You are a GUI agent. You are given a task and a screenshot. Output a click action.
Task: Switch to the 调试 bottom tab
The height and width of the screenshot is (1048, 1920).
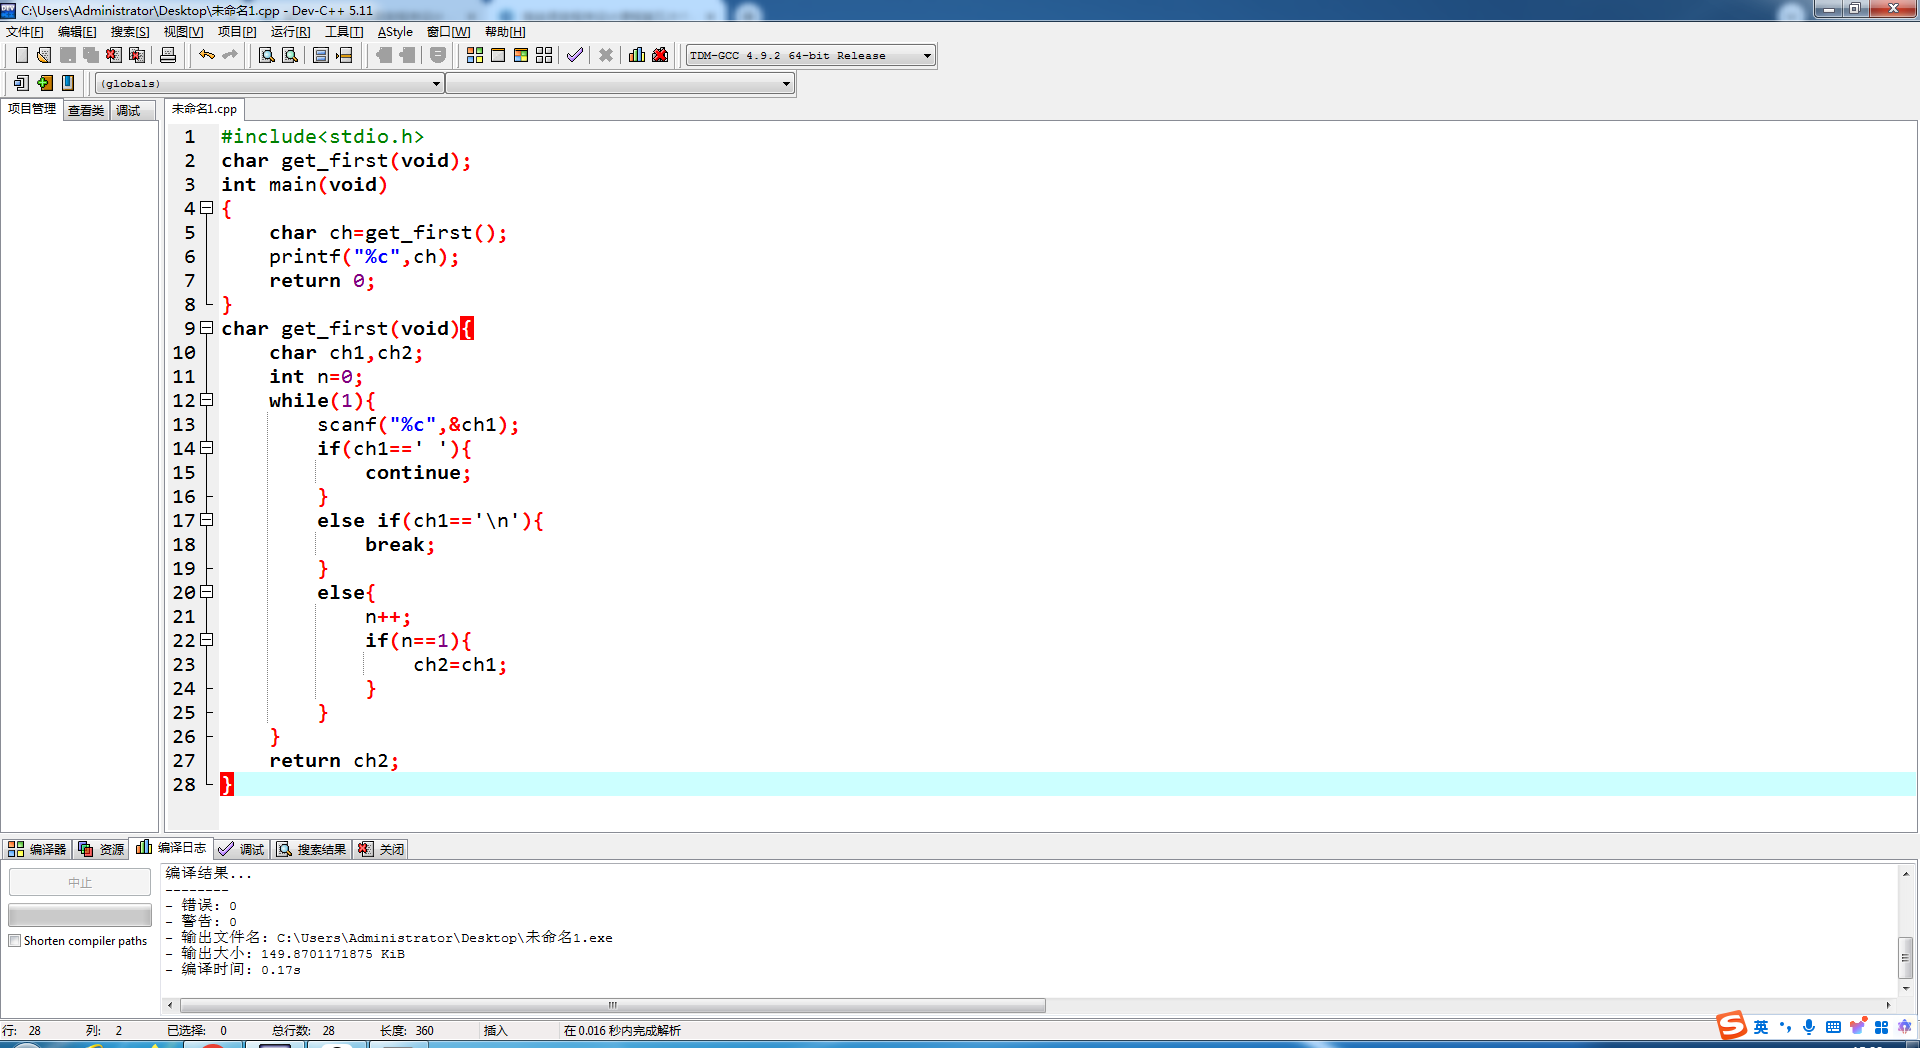click(242, 849)
